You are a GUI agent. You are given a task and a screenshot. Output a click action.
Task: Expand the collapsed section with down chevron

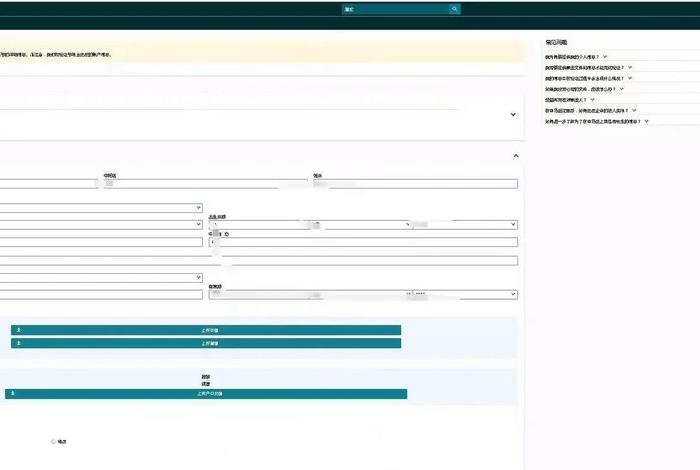click(x=513, y=114)
